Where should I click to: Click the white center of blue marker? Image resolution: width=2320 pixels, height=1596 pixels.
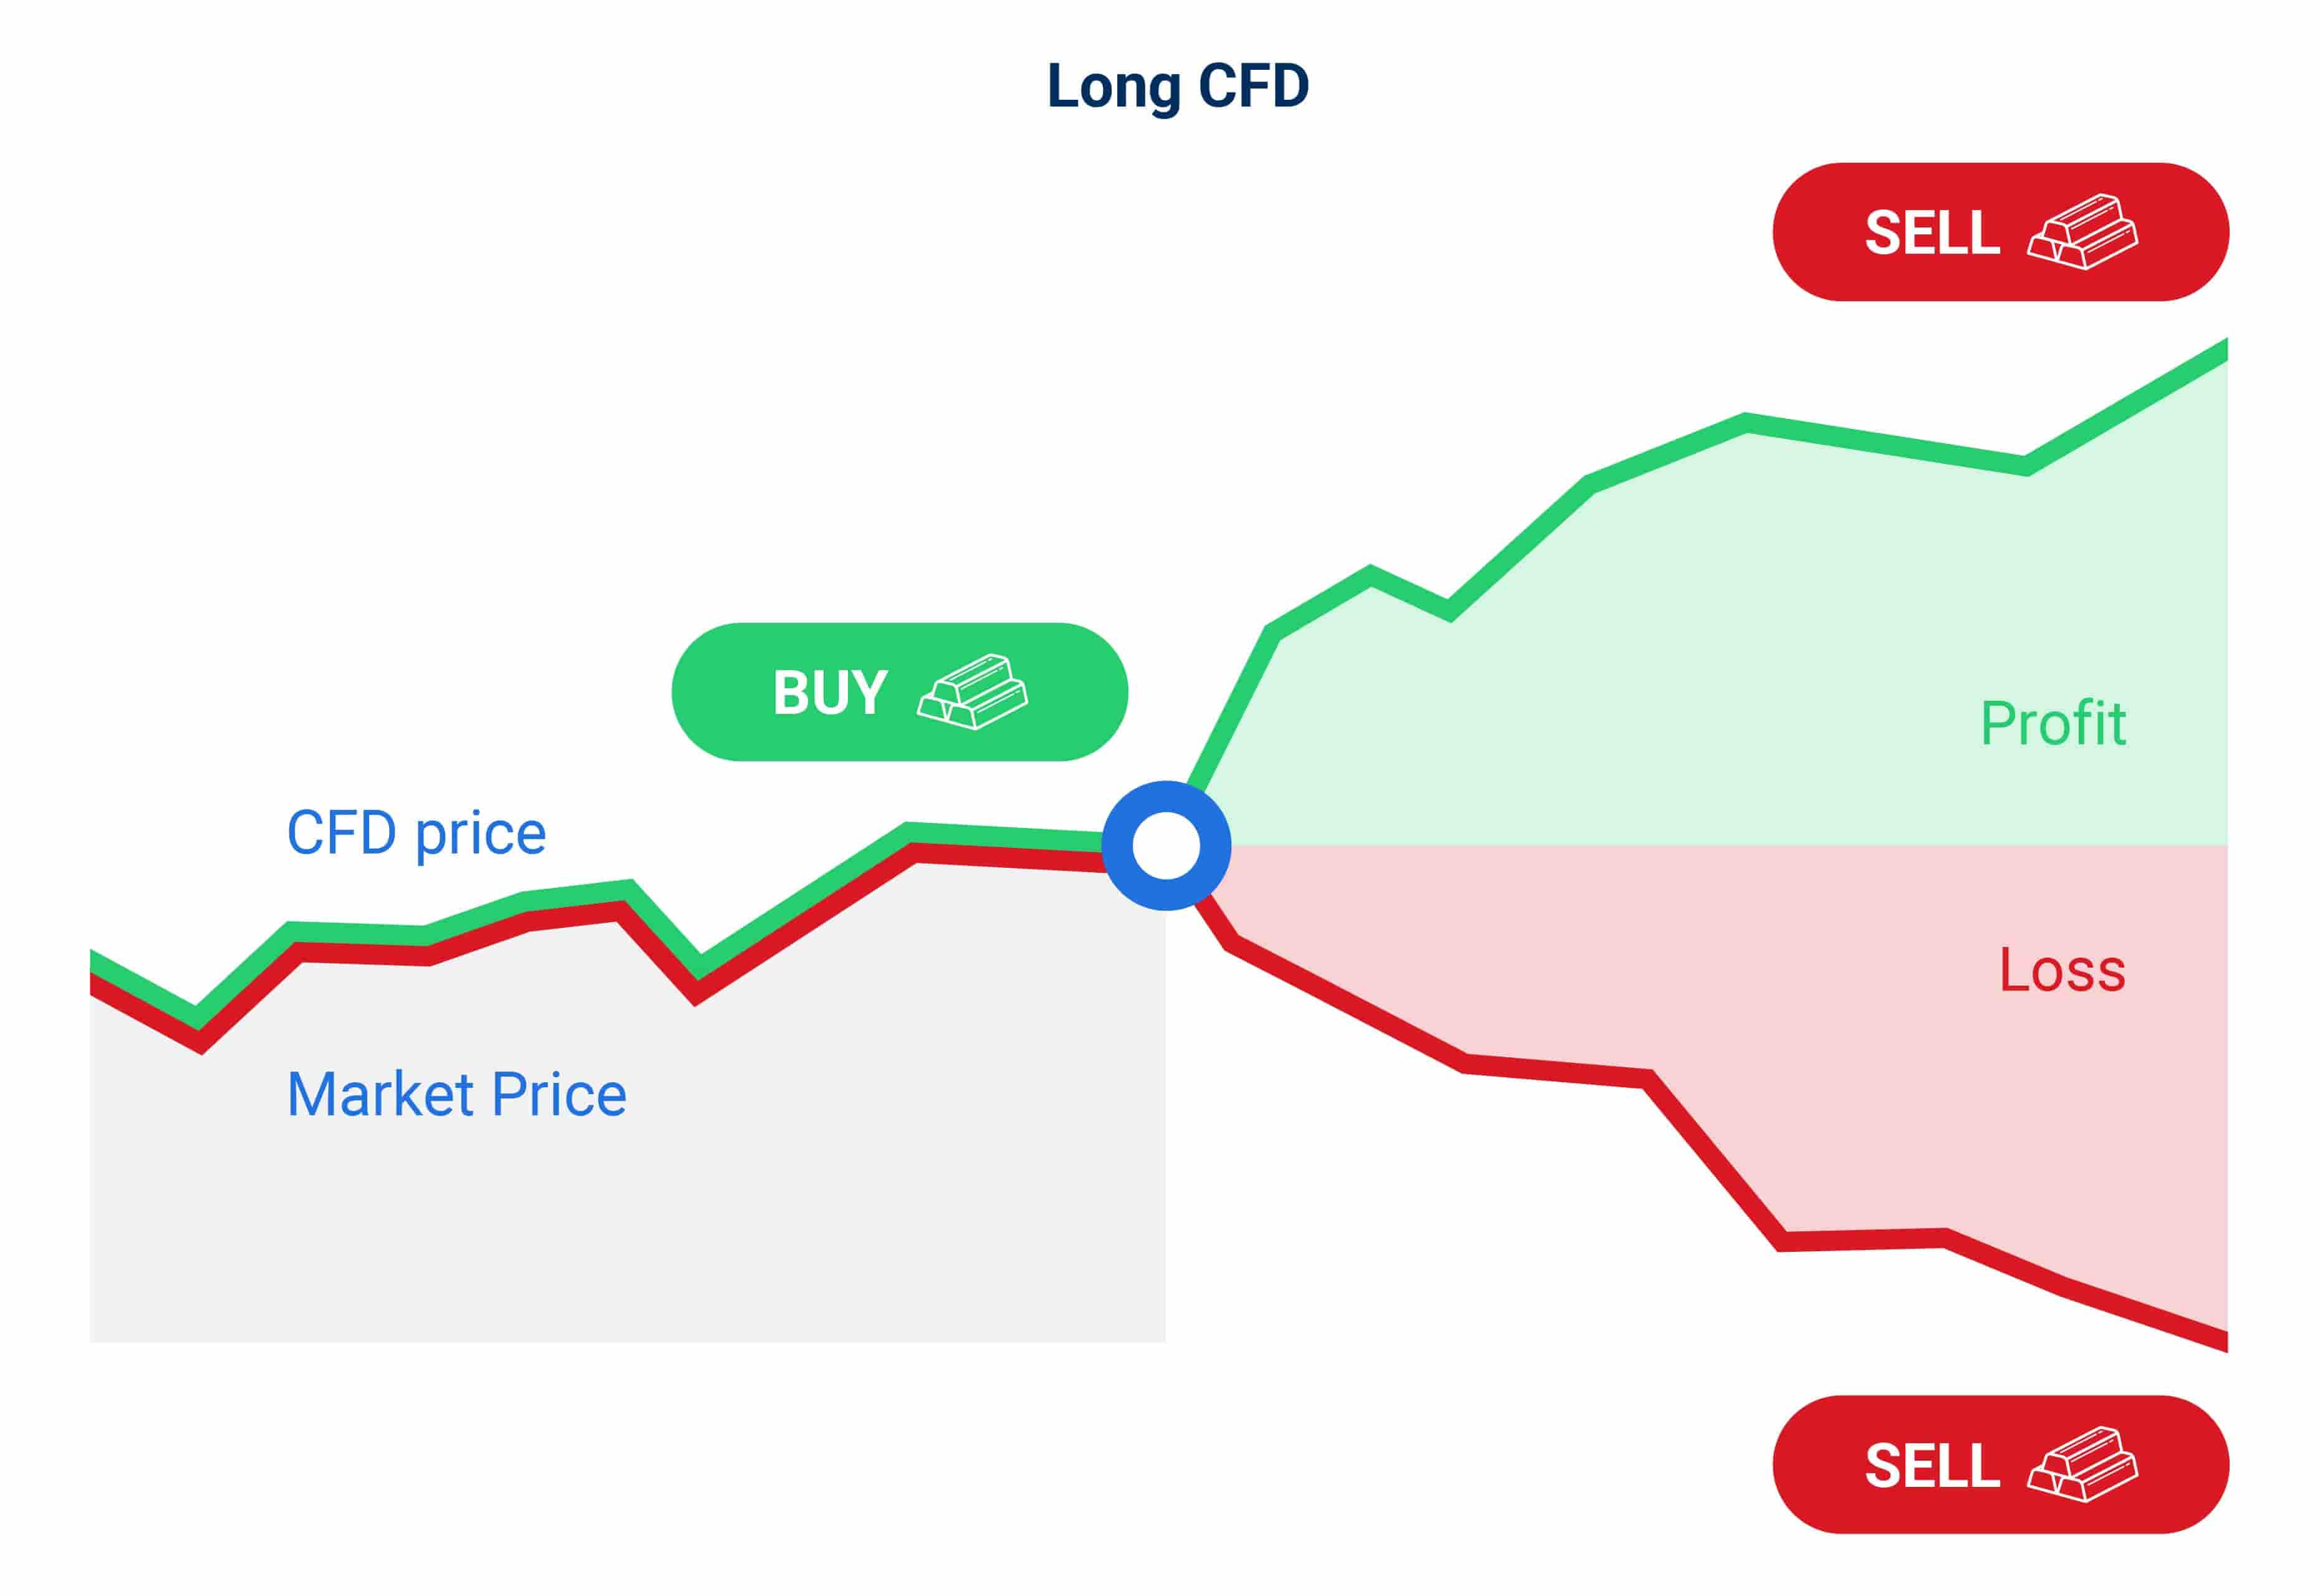pyautogui.click(x=1166, y=846)
